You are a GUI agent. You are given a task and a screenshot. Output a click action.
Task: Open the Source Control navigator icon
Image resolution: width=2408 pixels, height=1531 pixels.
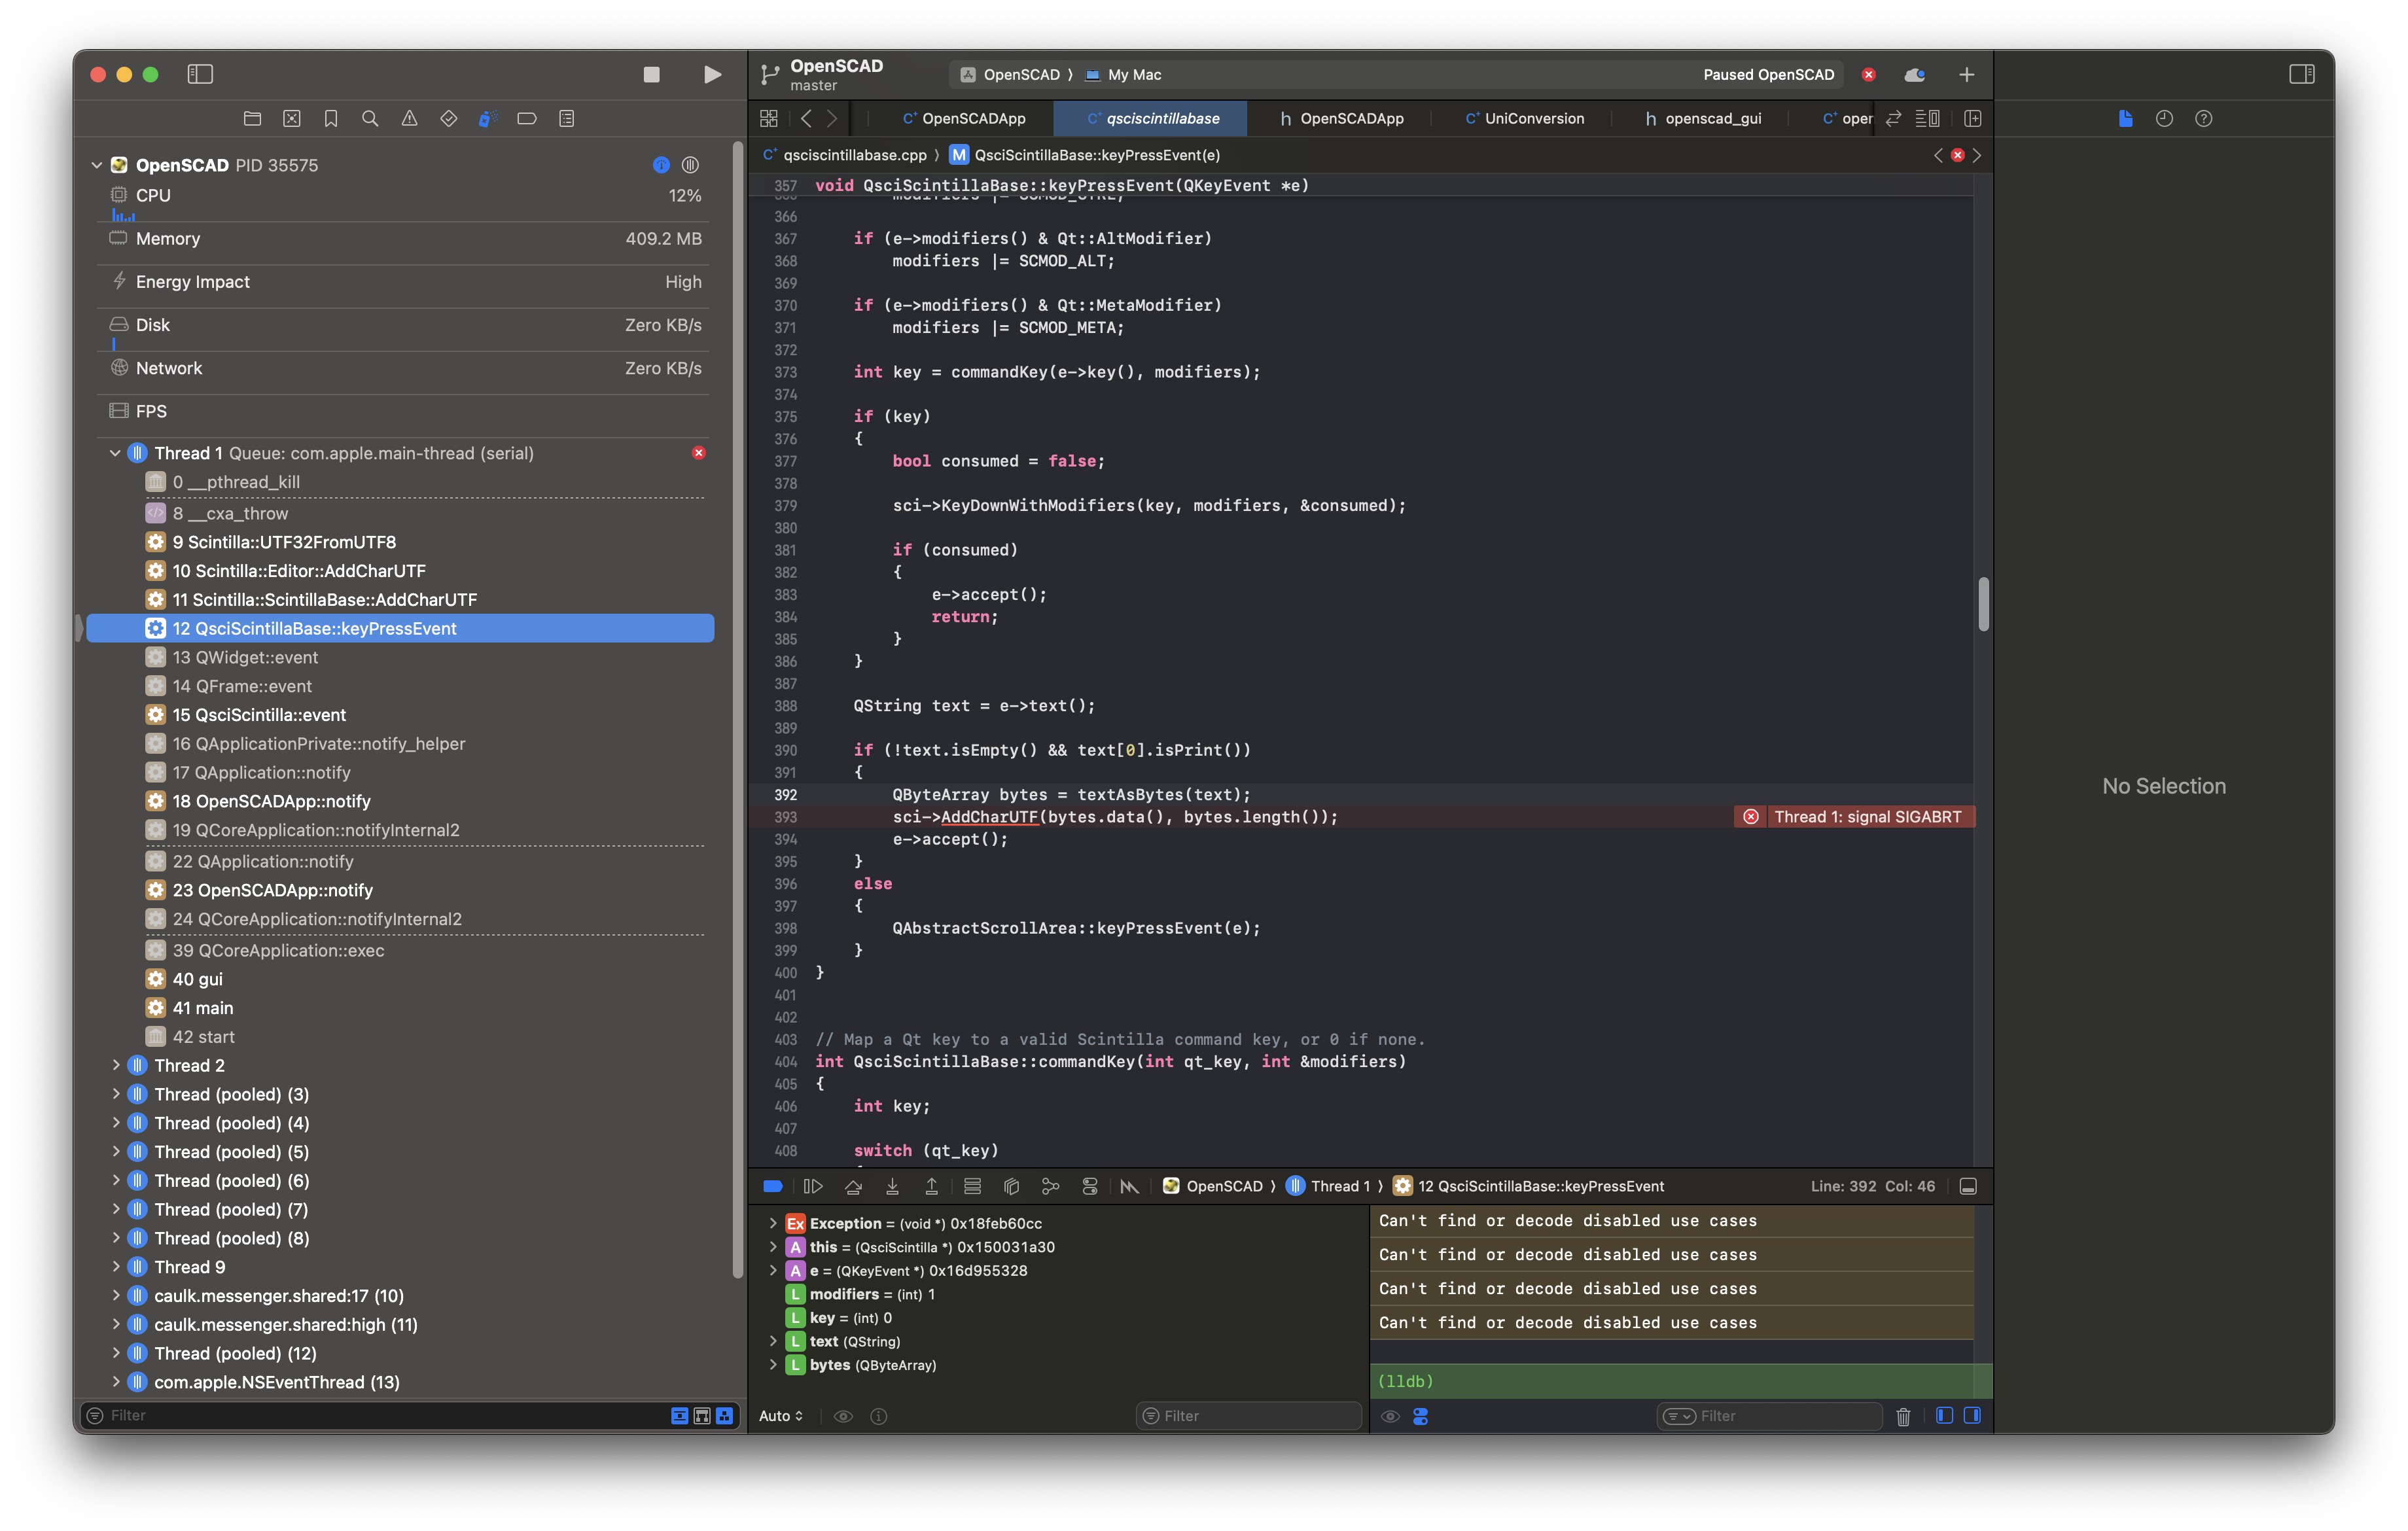(291, 118)
